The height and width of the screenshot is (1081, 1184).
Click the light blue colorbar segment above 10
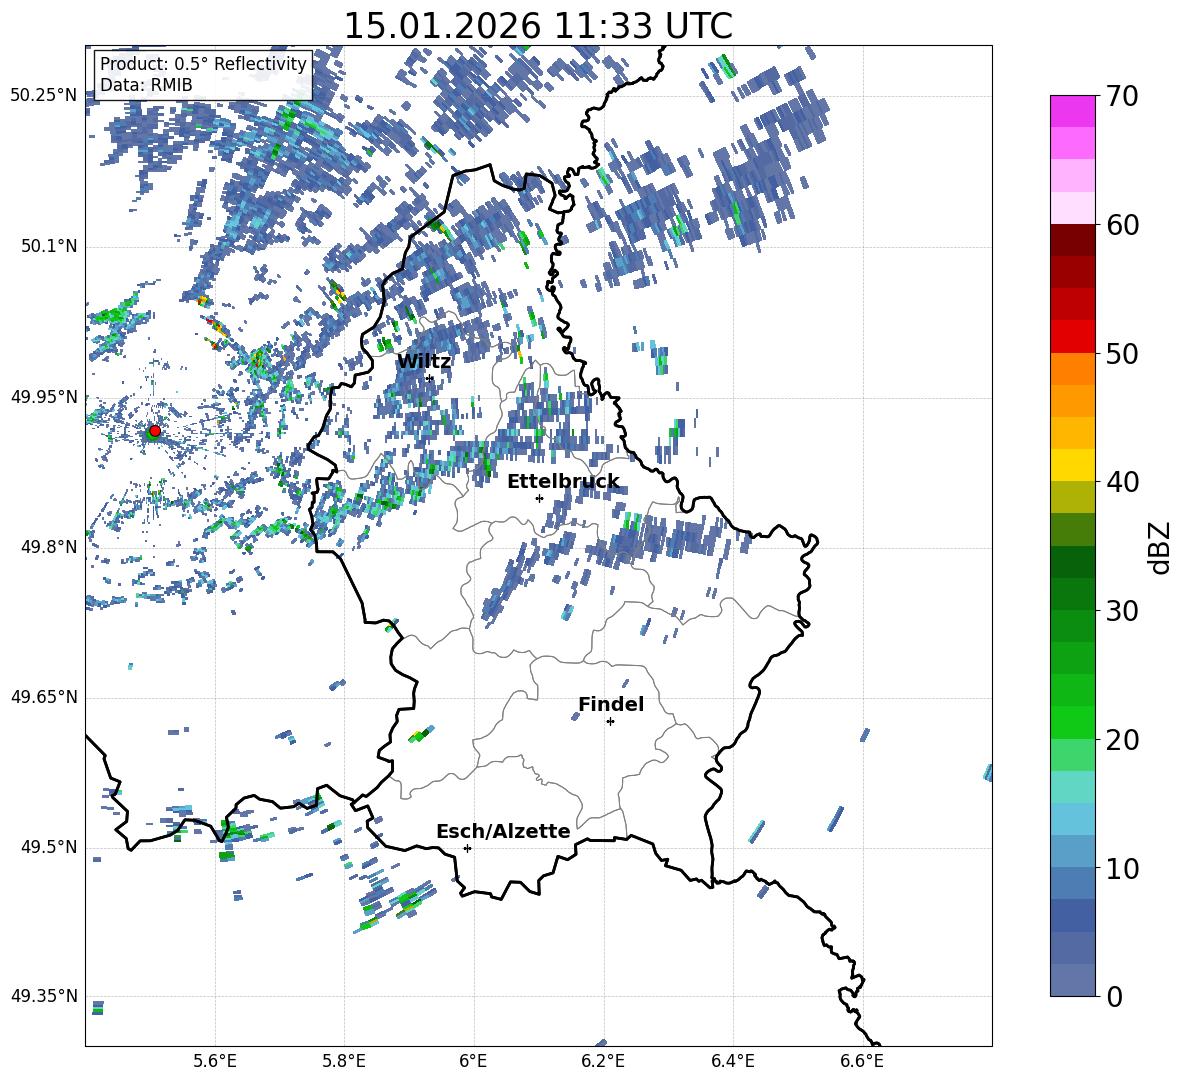click(1072, 819)
